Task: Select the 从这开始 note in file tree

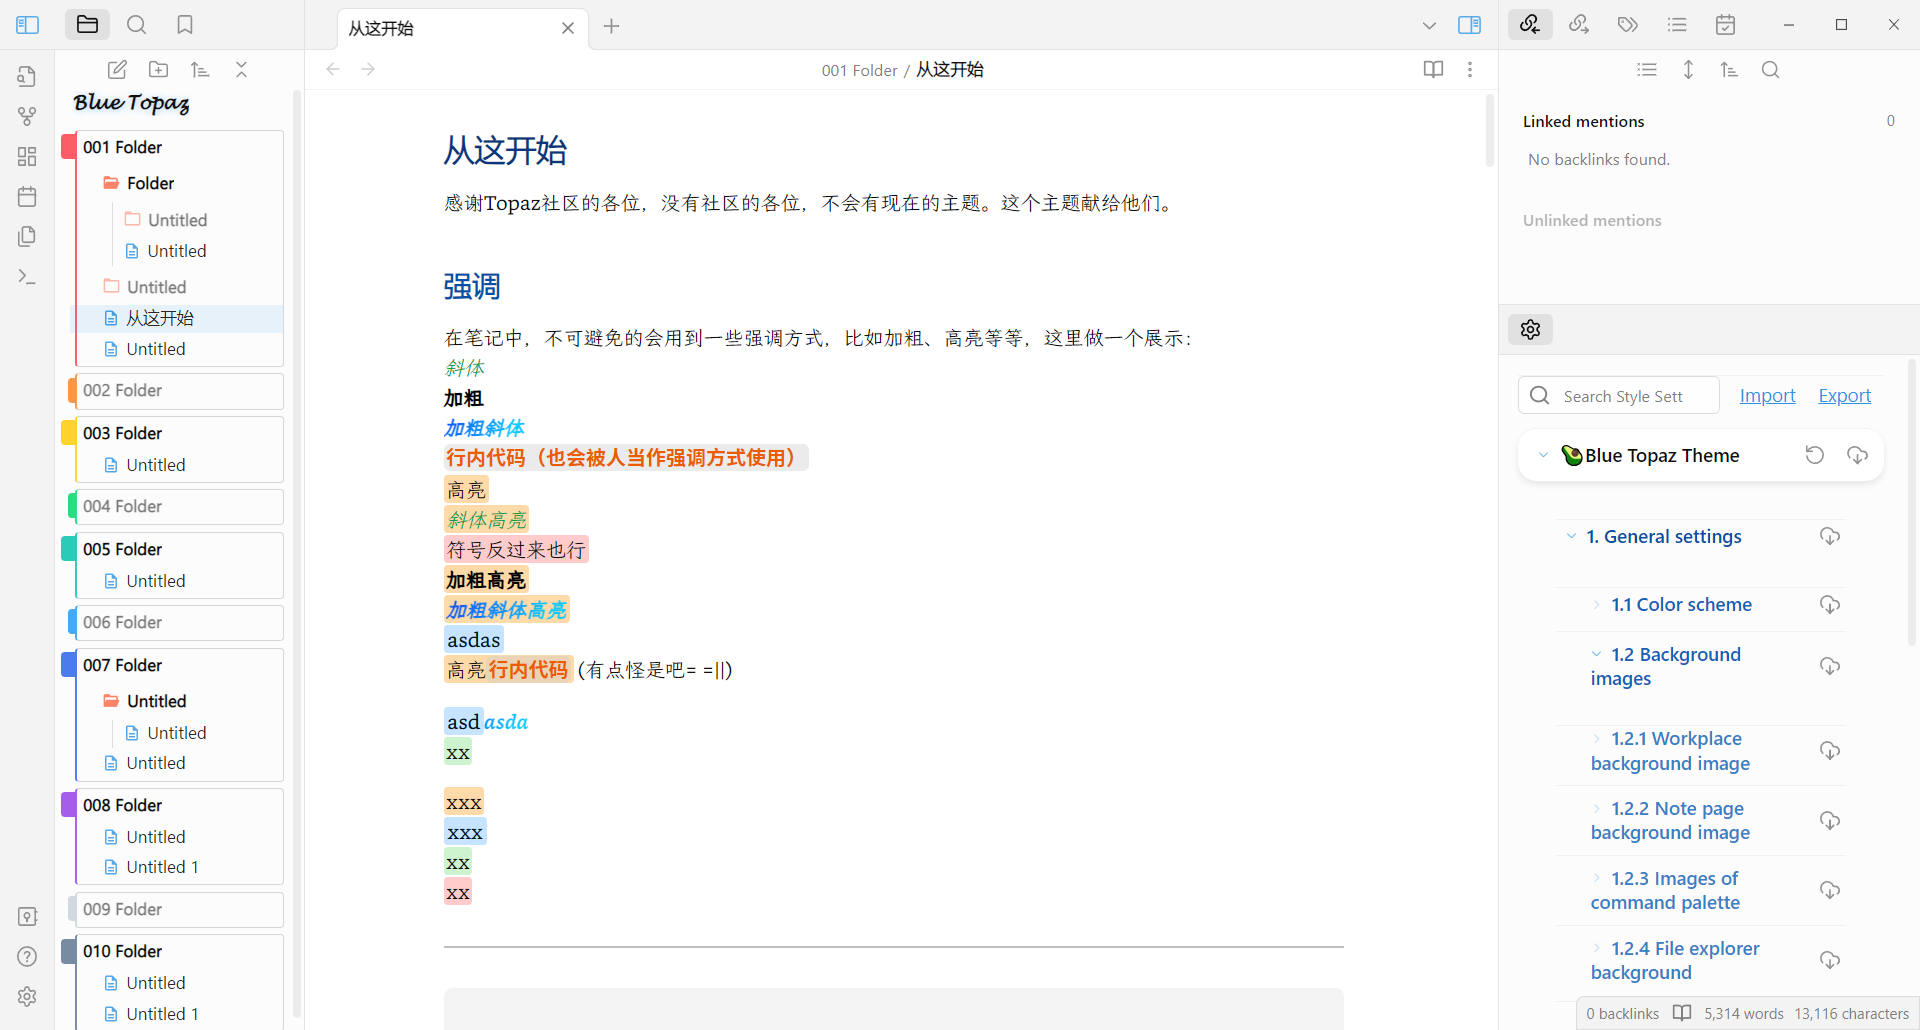Action: tap(179, 318)
